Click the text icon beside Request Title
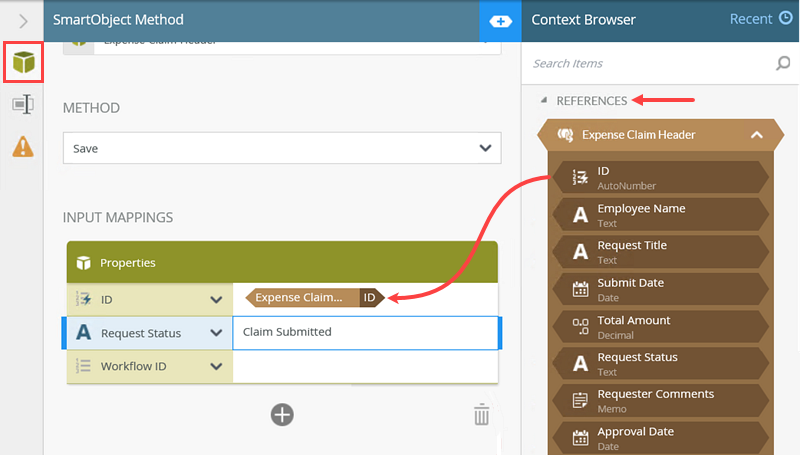Image resolution: width=800 pixels, height=455 pixels. click(x=580, y=252)
